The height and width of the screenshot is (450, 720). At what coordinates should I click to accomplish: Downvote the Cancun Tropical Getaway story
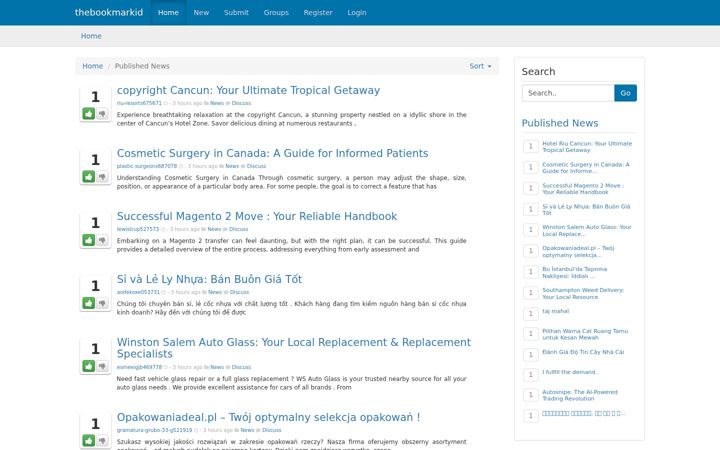point(102,113)
